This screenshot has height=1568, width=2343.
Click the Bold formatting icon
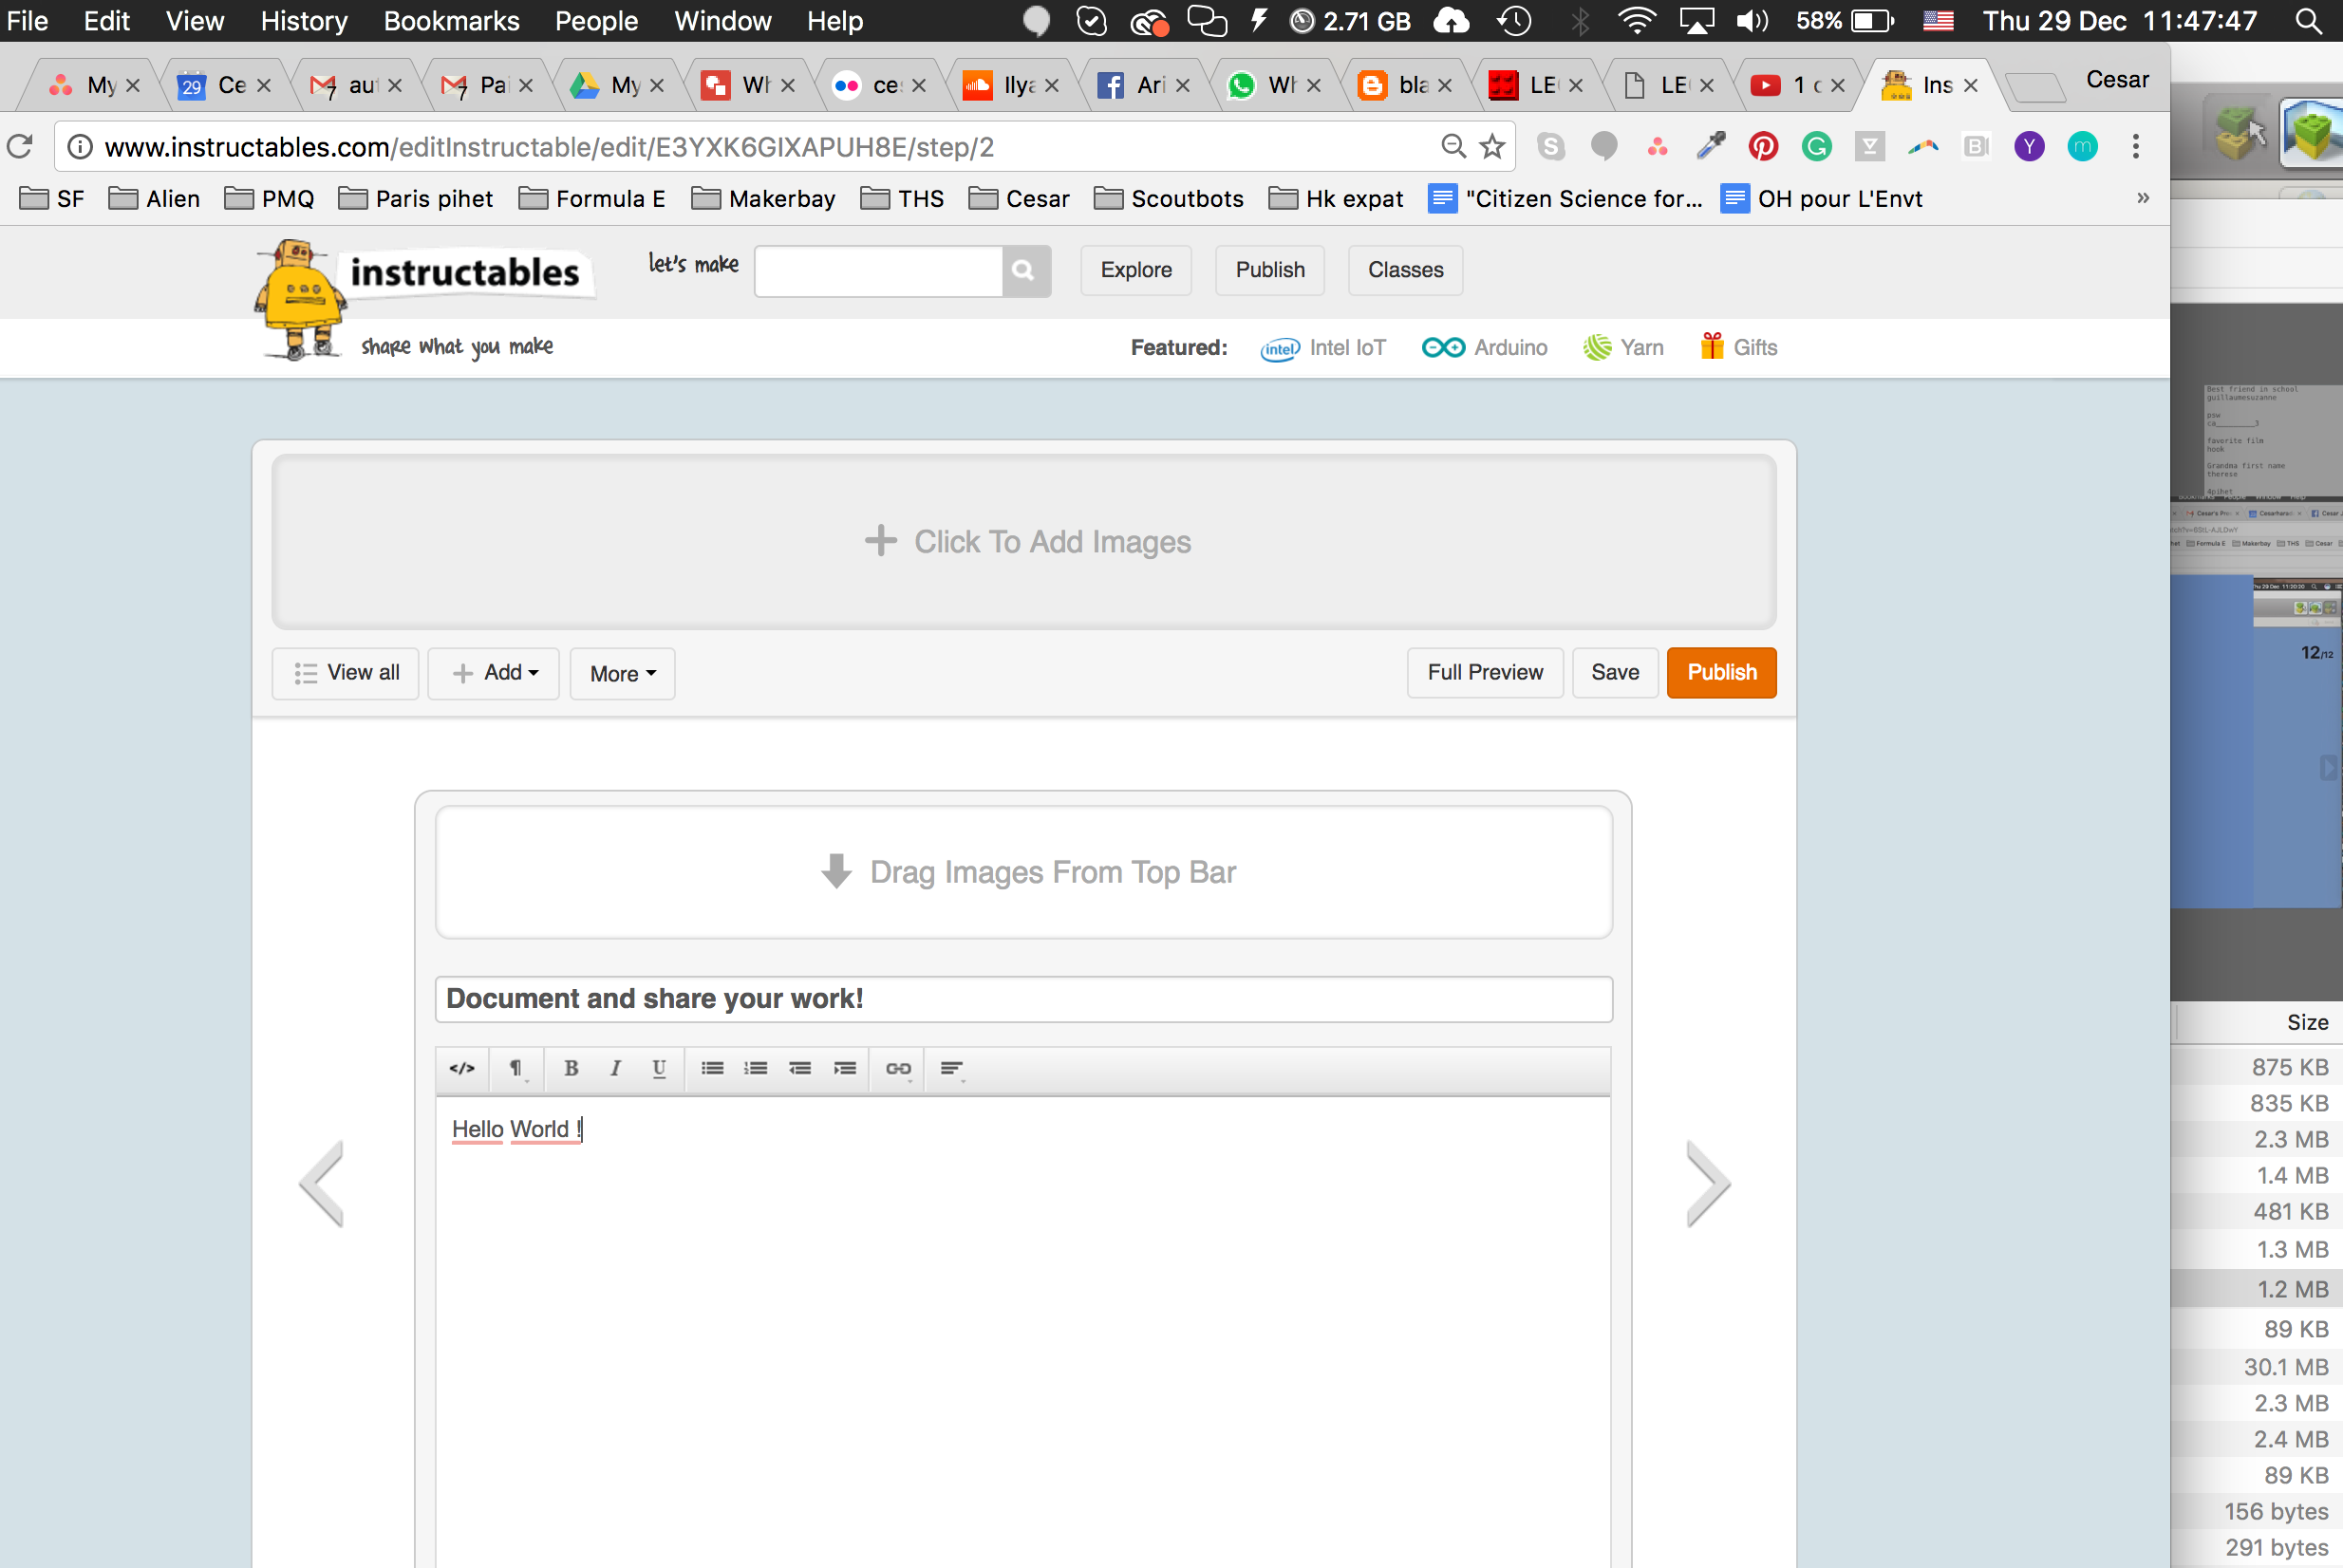coord(572,1068)
